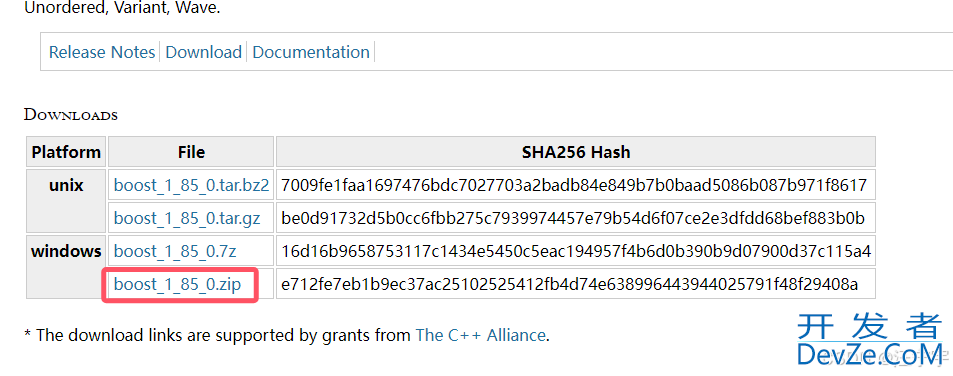Open the Download link

(x=204, y=52)
